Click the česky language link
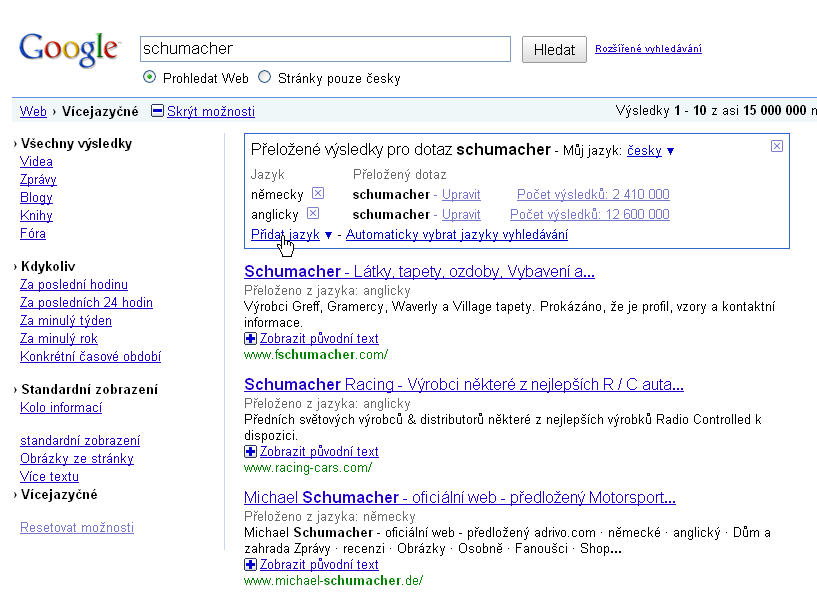Viewport: 817px width, 597px height. (x=644, y=151)
